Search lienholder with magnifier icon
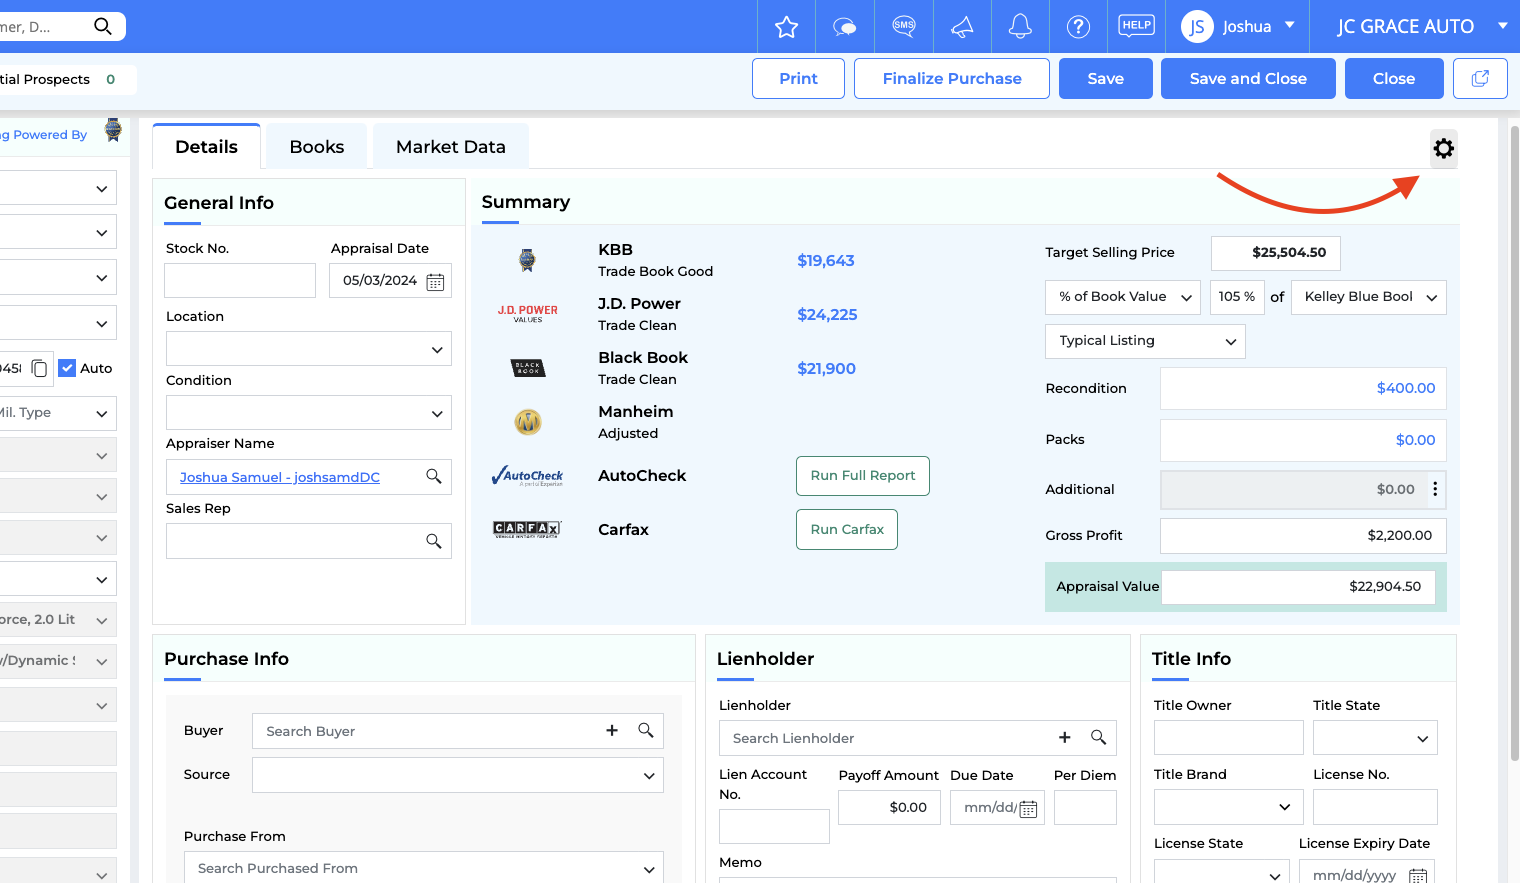 click(x=1098, y=738)
